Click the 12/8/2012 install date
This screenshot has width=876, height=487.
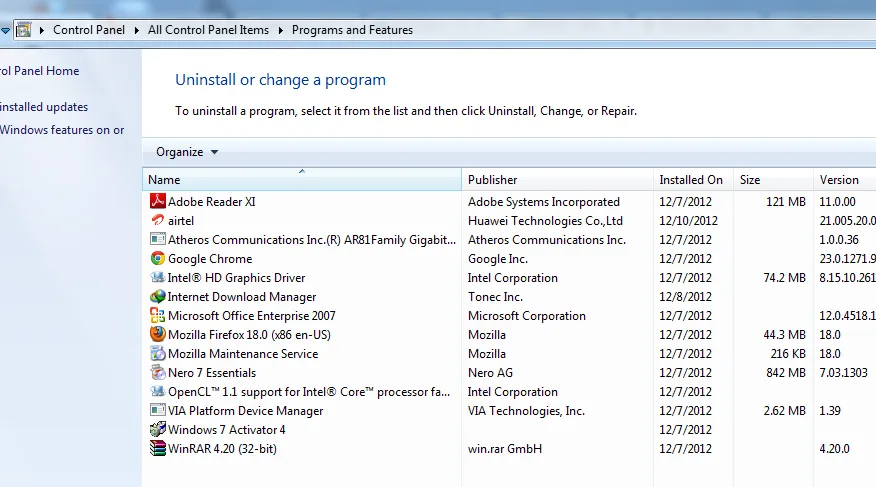pos(685,297)
